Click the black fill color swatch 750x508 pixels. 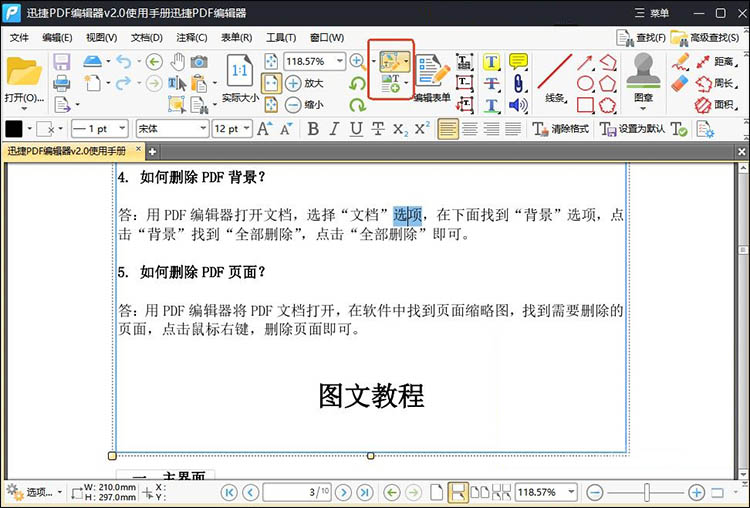(x=14, y=129)
